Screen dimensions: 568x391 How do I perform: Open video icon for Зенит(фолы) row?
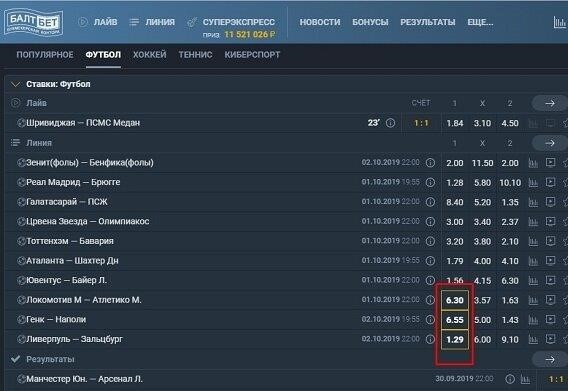(550, 162)
